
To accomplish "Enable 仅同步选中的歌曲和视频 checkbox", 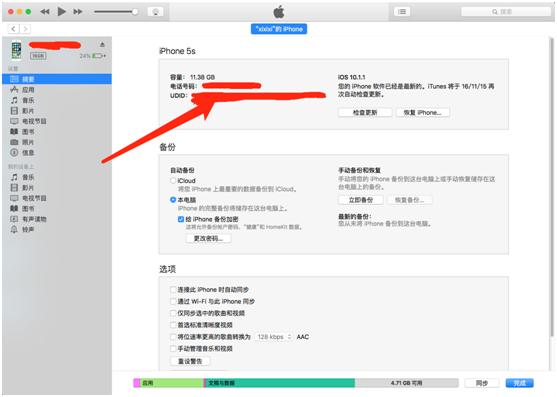I will [x=173, y=313].
